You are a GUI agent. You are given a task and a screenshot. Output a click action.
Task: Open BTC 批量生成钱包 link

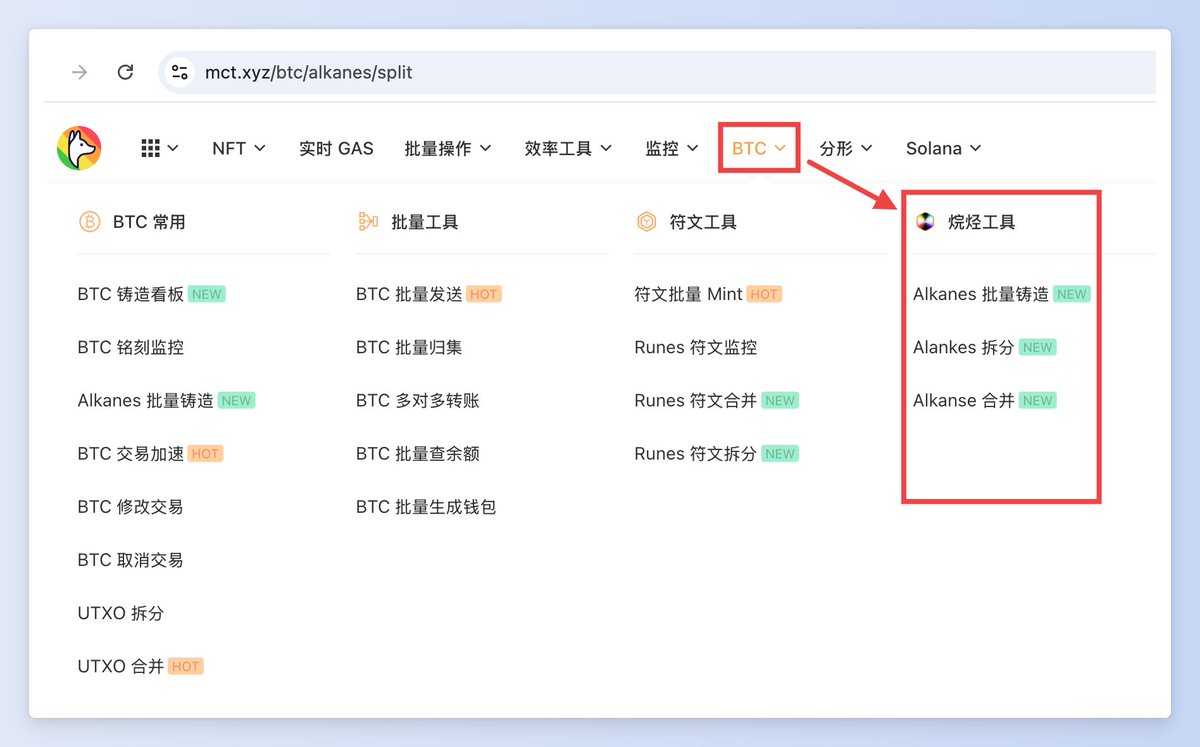[426, 507]
